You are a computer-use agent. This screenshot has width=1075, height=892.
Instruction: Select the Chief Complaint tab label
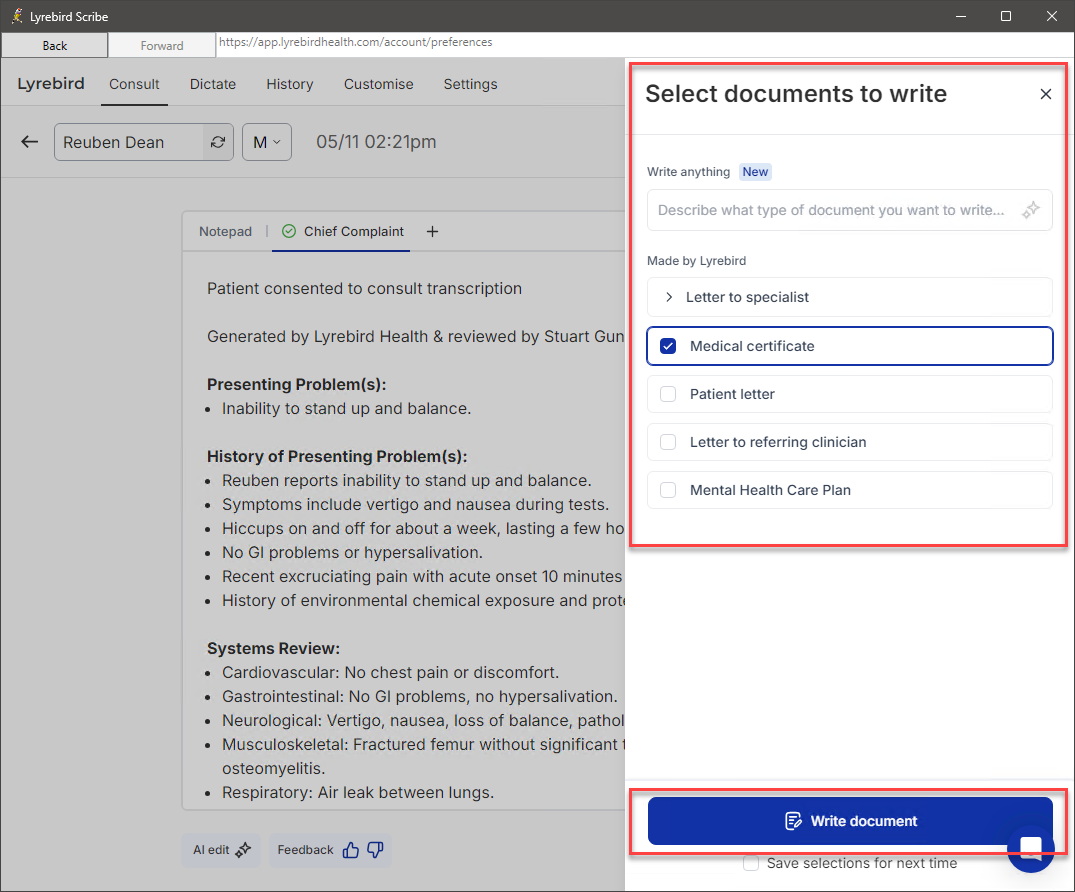coord(354,232)
